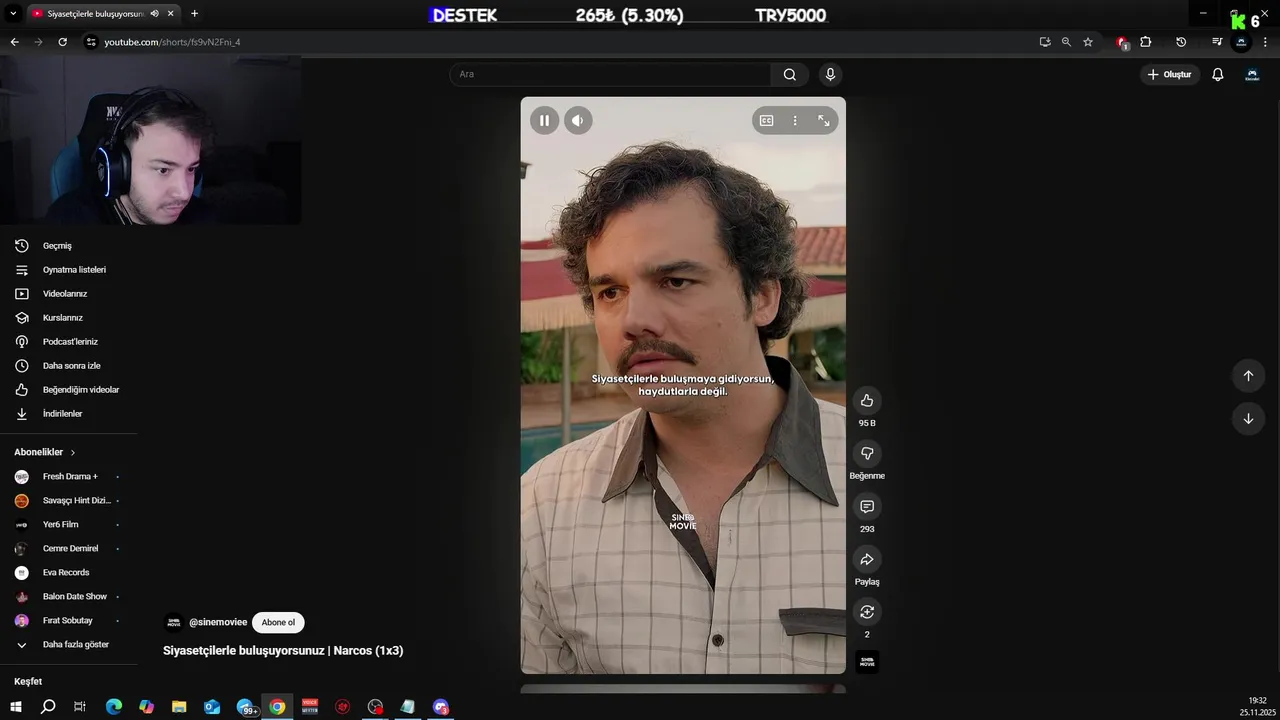Open the red extension with badge 1
The height and width of the screenshot is (720, 1280).
1122,42
